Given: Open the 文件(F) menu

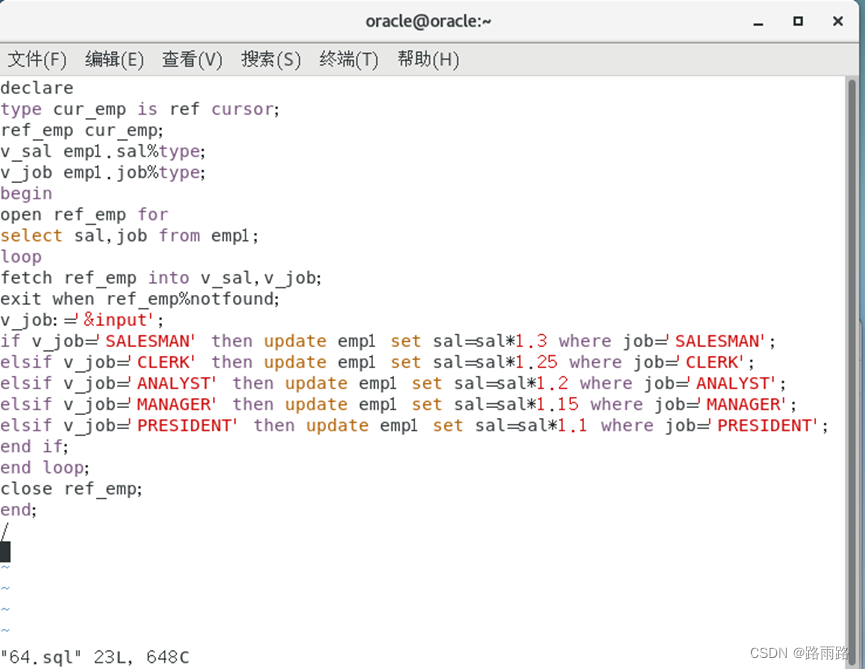Looking at the screenshot, I should [x=37, y=60].
